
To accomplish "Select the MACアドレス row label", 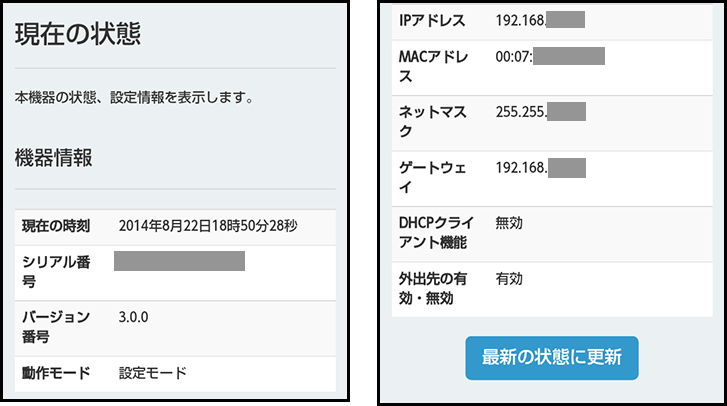I will (x=434, y=66).
